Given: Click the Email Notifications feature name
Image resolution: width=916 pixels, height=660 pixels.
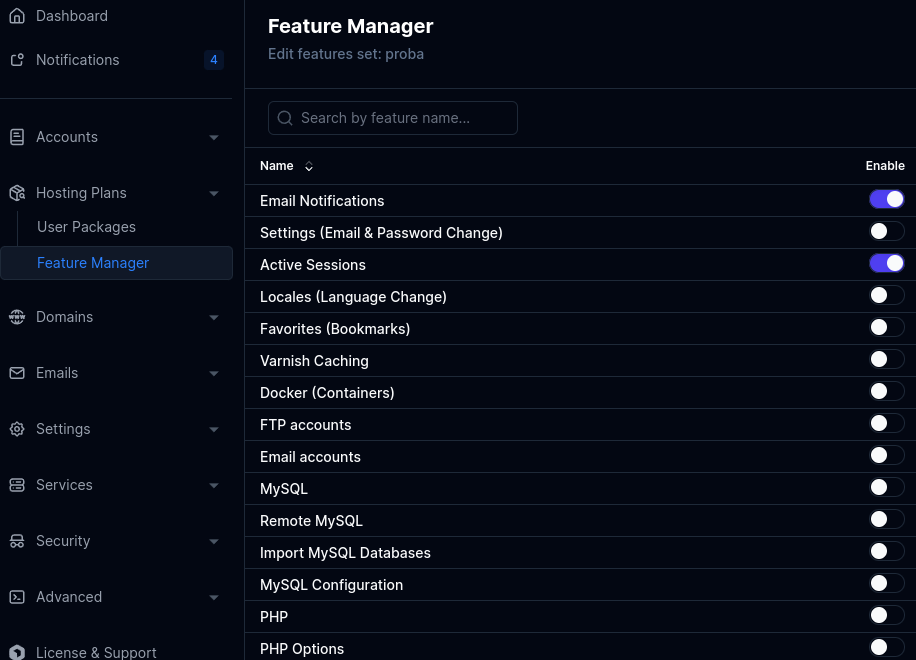Looking at the screenshot, I should [322, 201].
